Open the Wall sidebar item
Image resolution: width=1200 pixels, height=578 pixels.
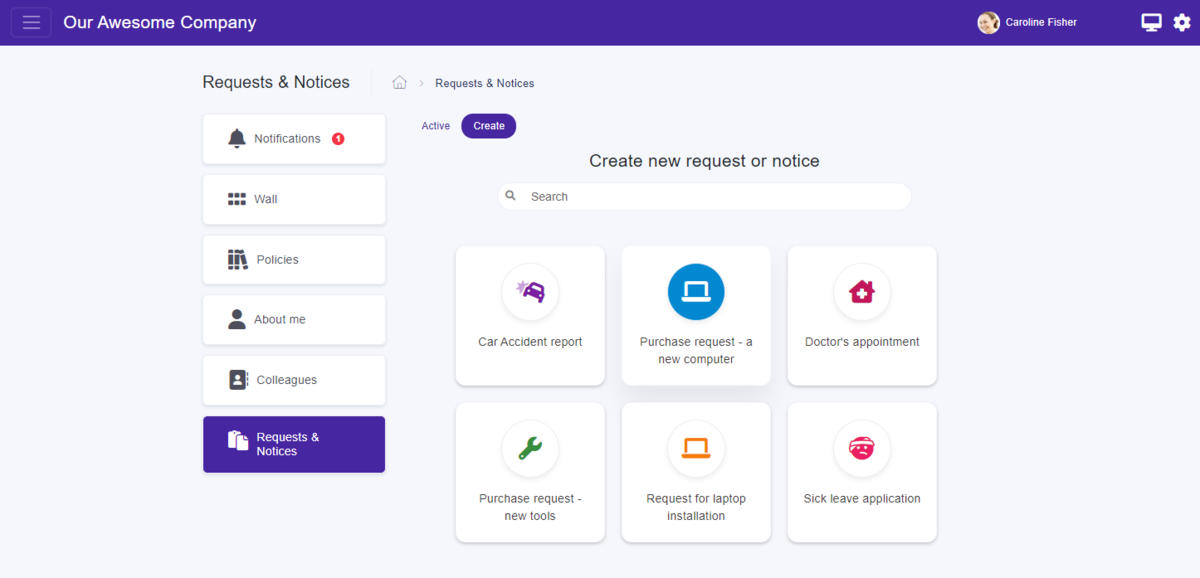click(294, 199)
